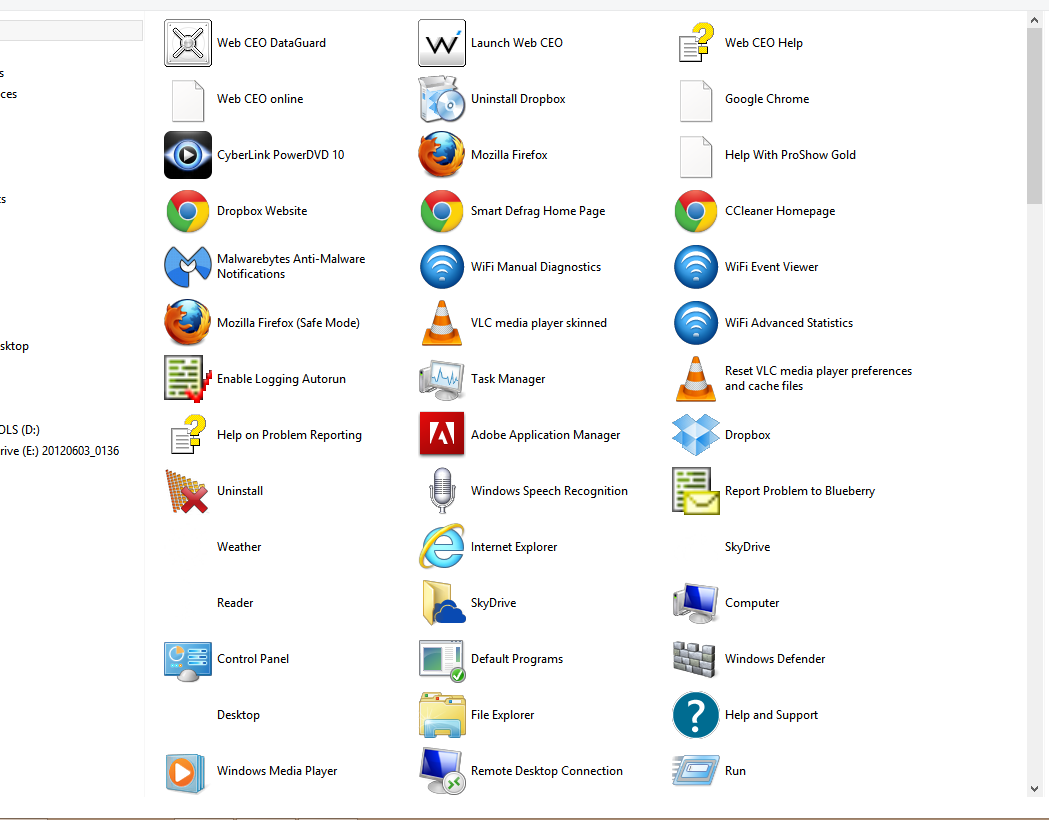
Task: Open Remote Desktop Connection icon
Action: pyautogui.click(x=442, y=771)
